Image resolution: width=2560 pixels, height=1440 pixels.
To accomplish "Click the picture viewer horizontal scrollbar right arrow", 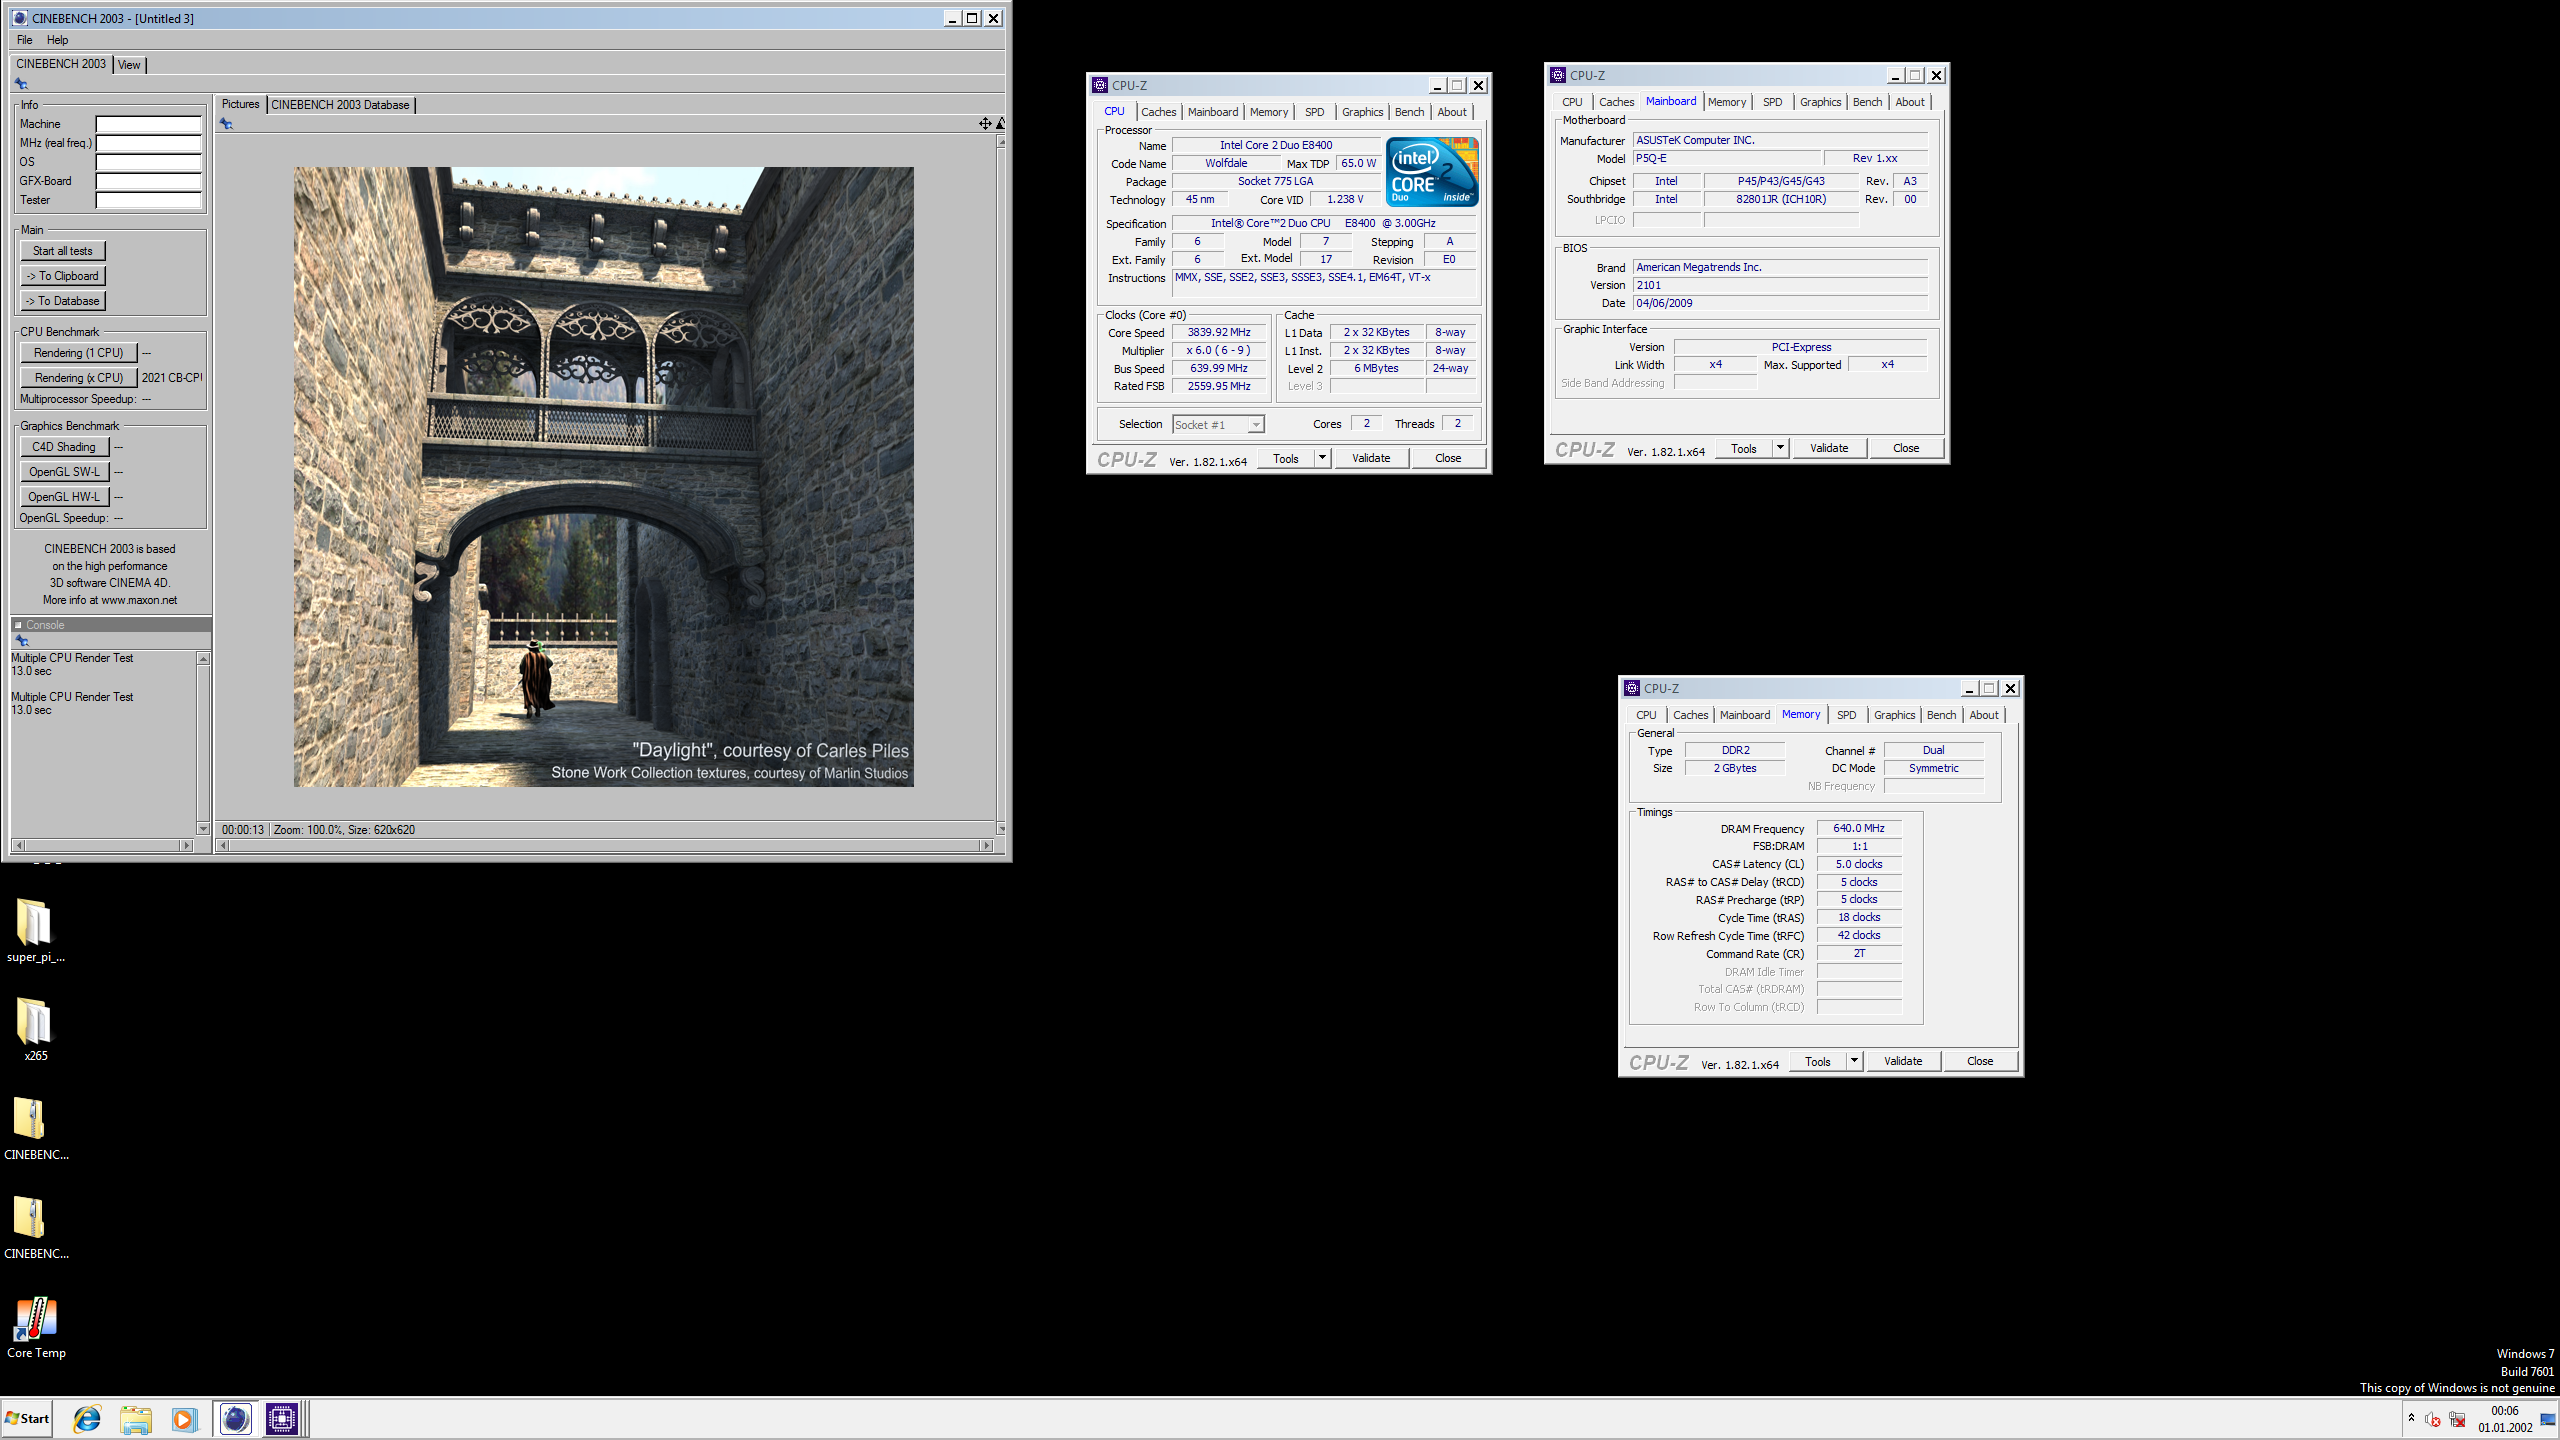I will pyautogui.click(x=987, y=846).
